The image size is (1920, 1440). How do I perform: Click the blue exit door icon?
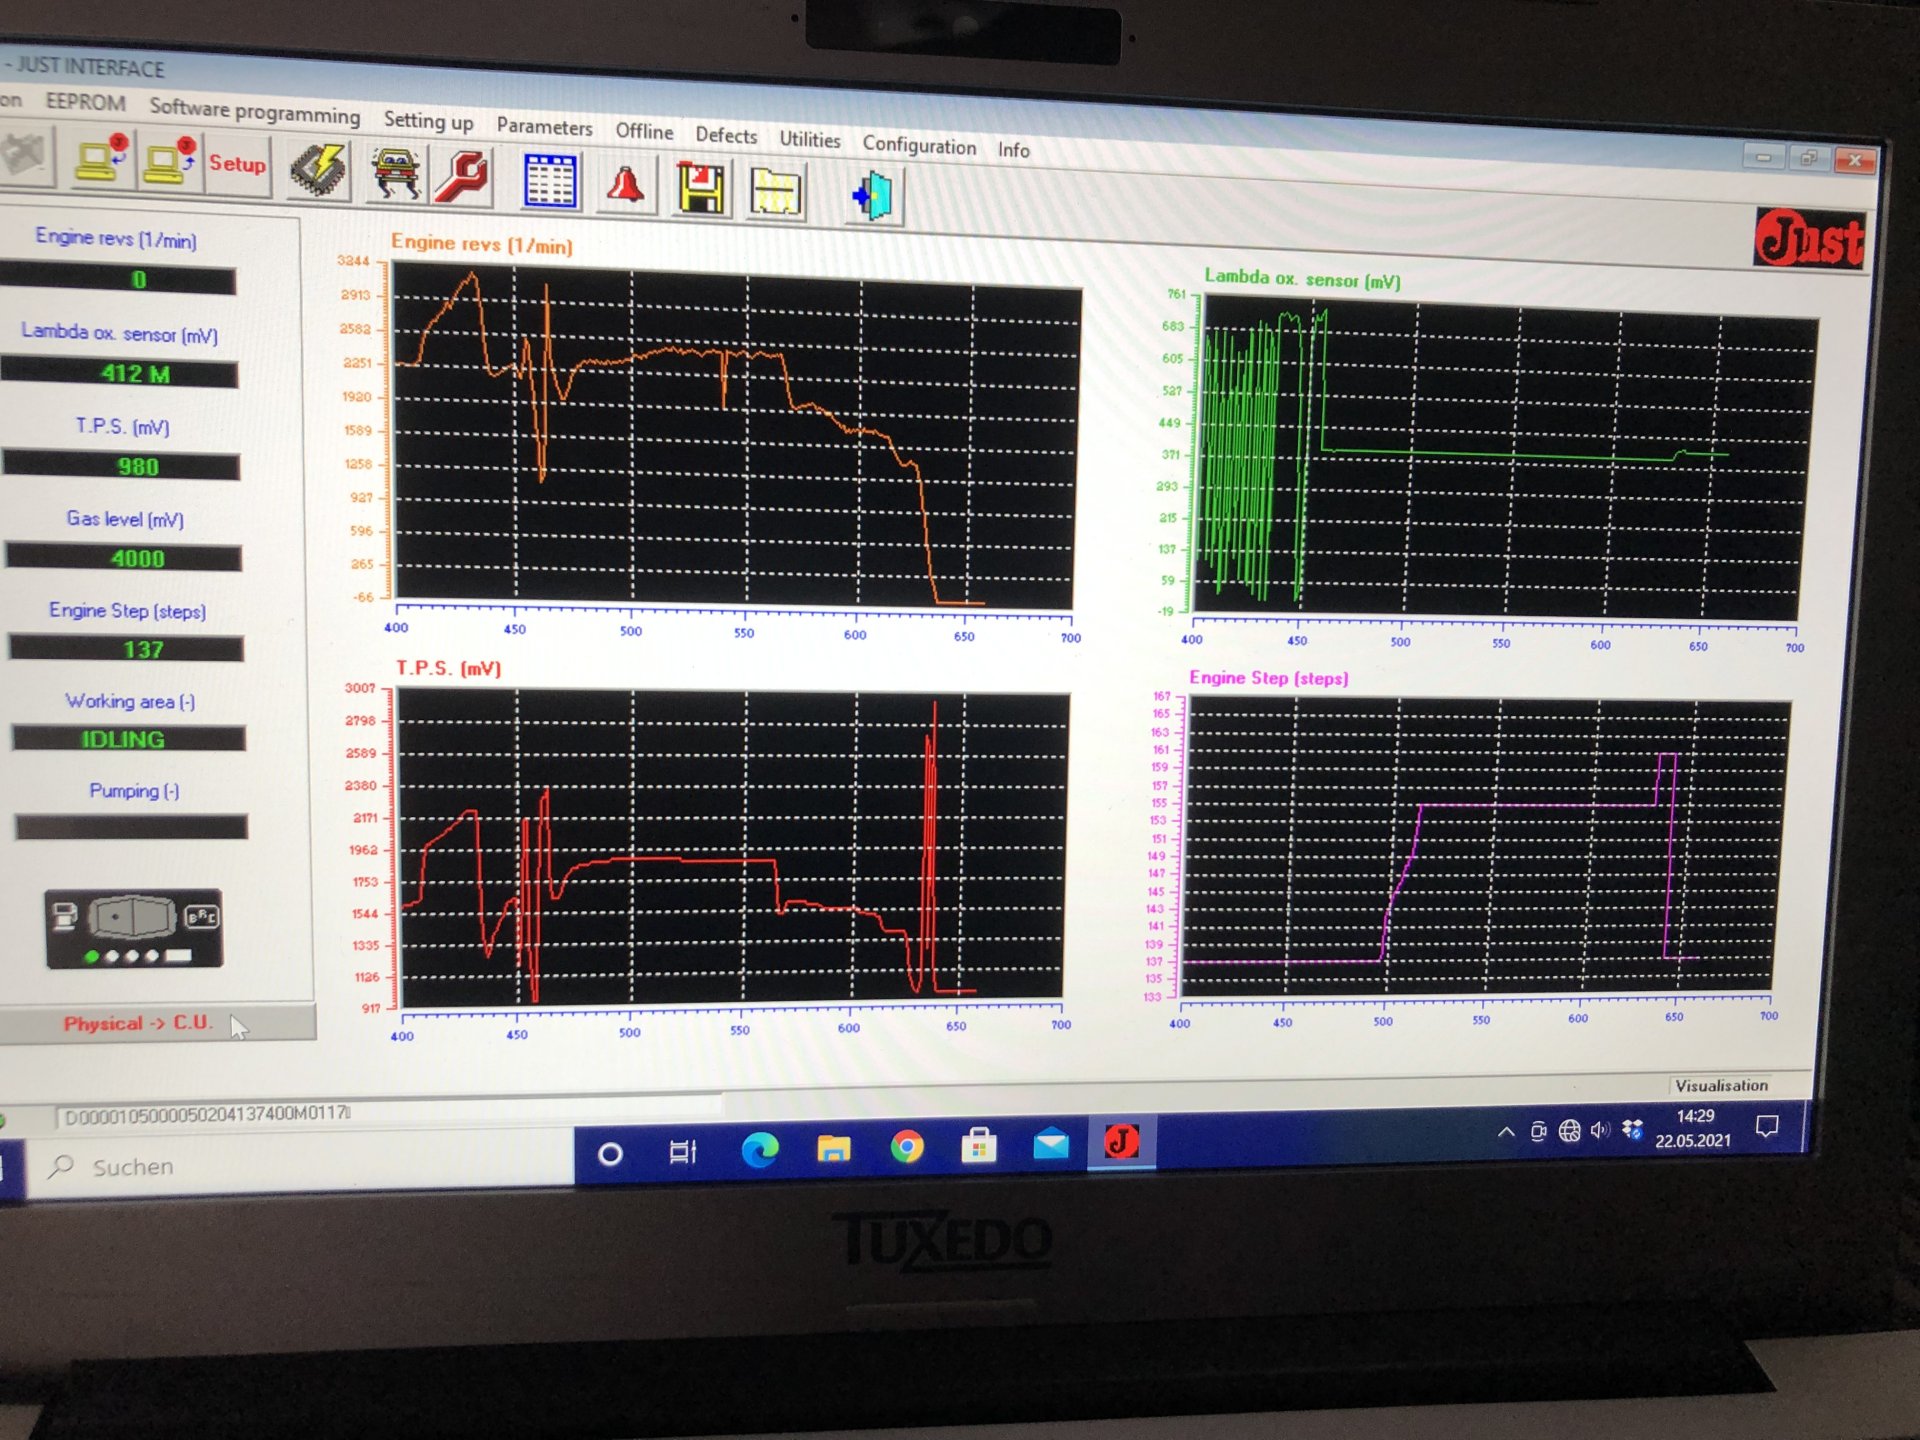[873, 196]
